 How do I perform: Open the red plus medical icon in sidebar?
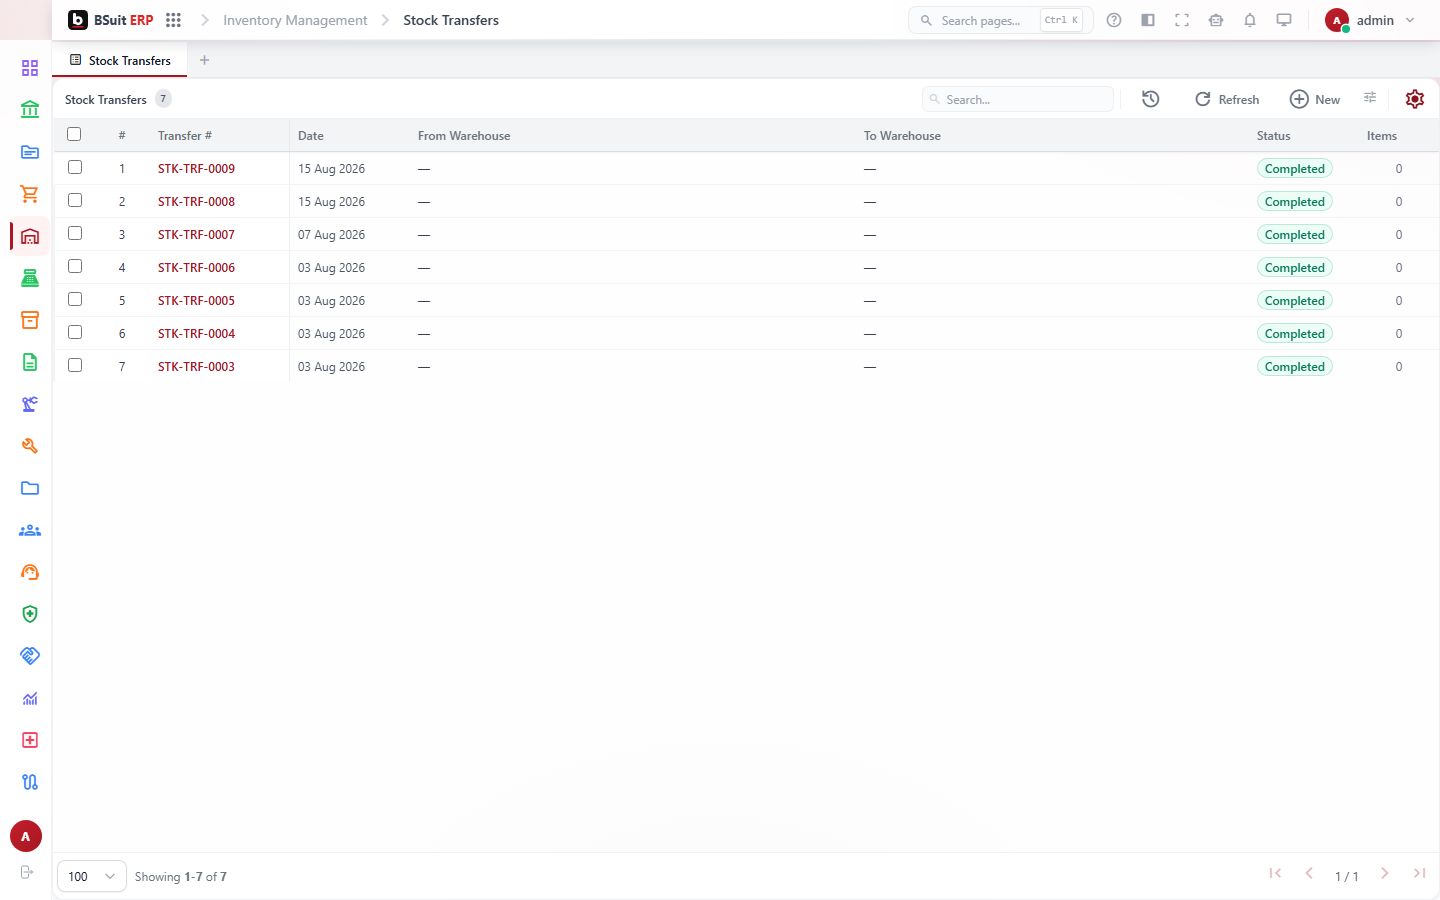pos(30,740)
